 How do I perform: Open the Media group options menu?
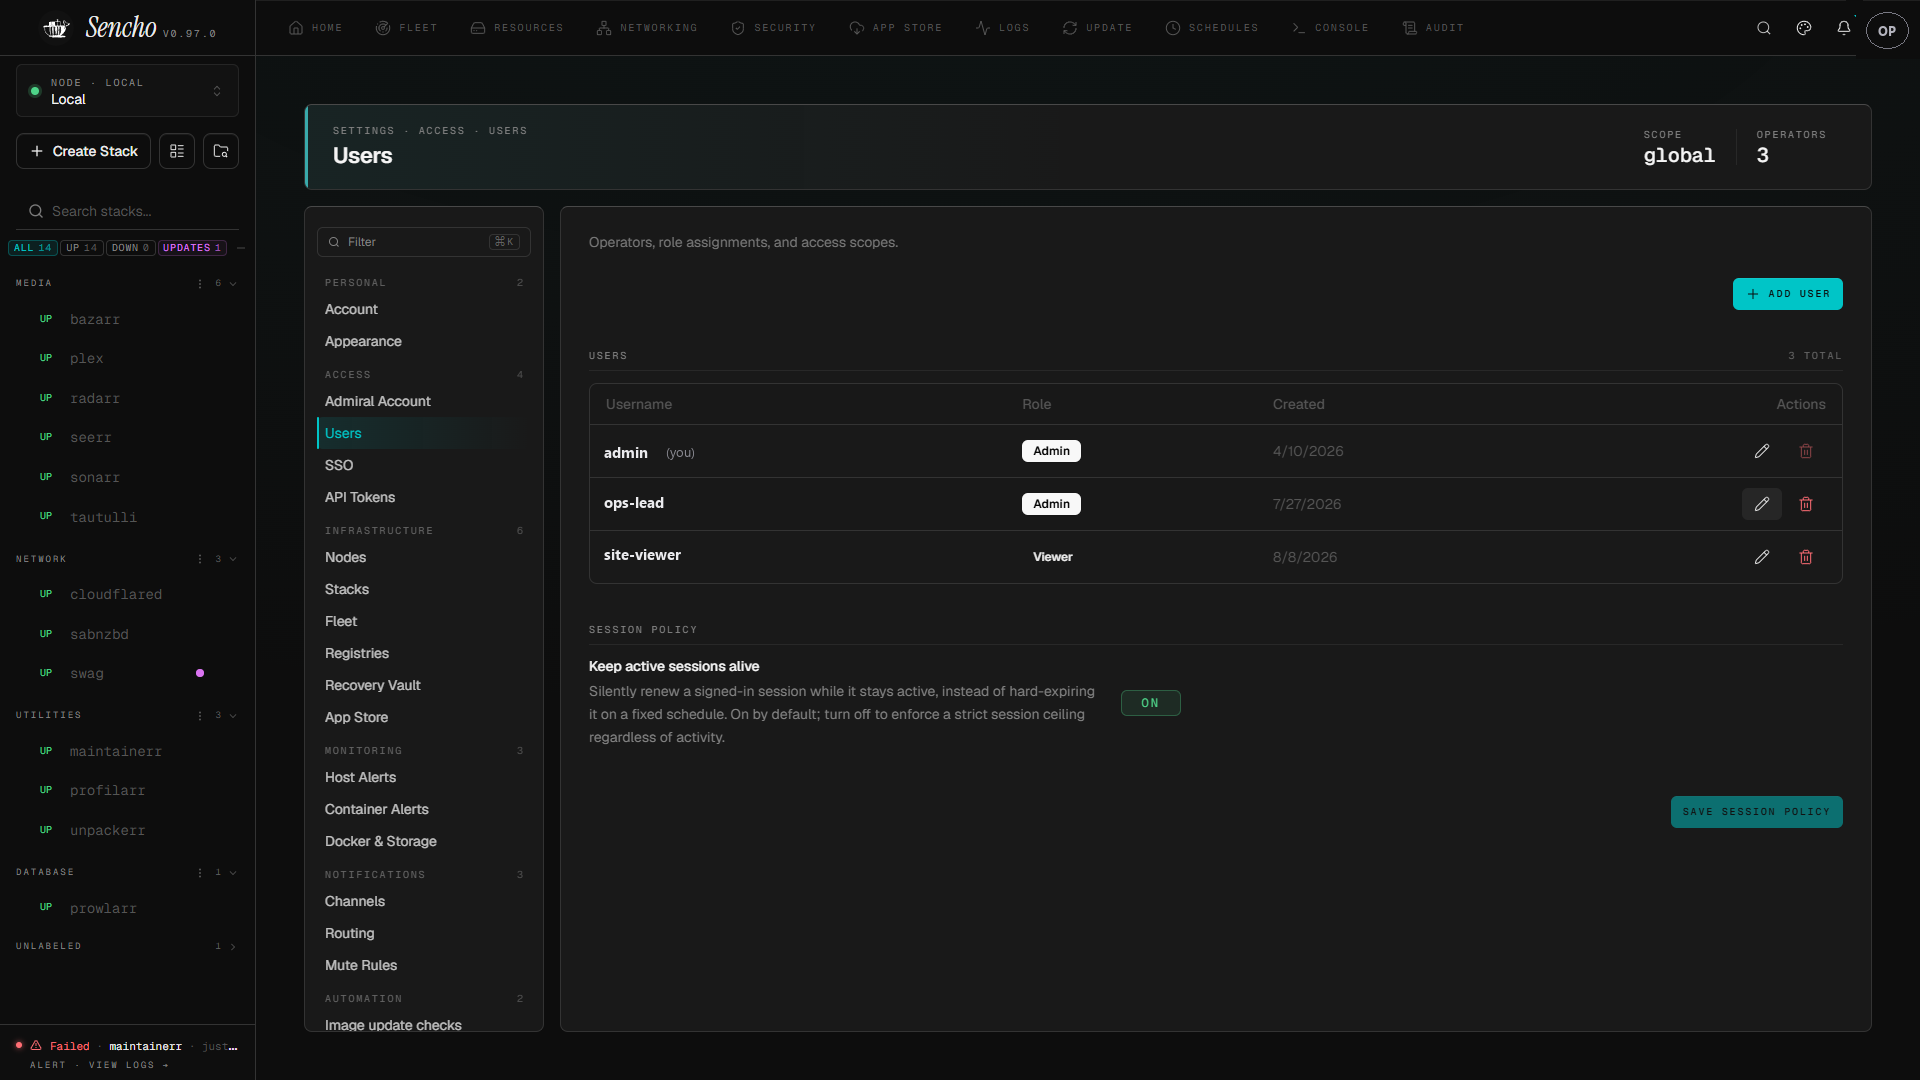pos(200,283)
